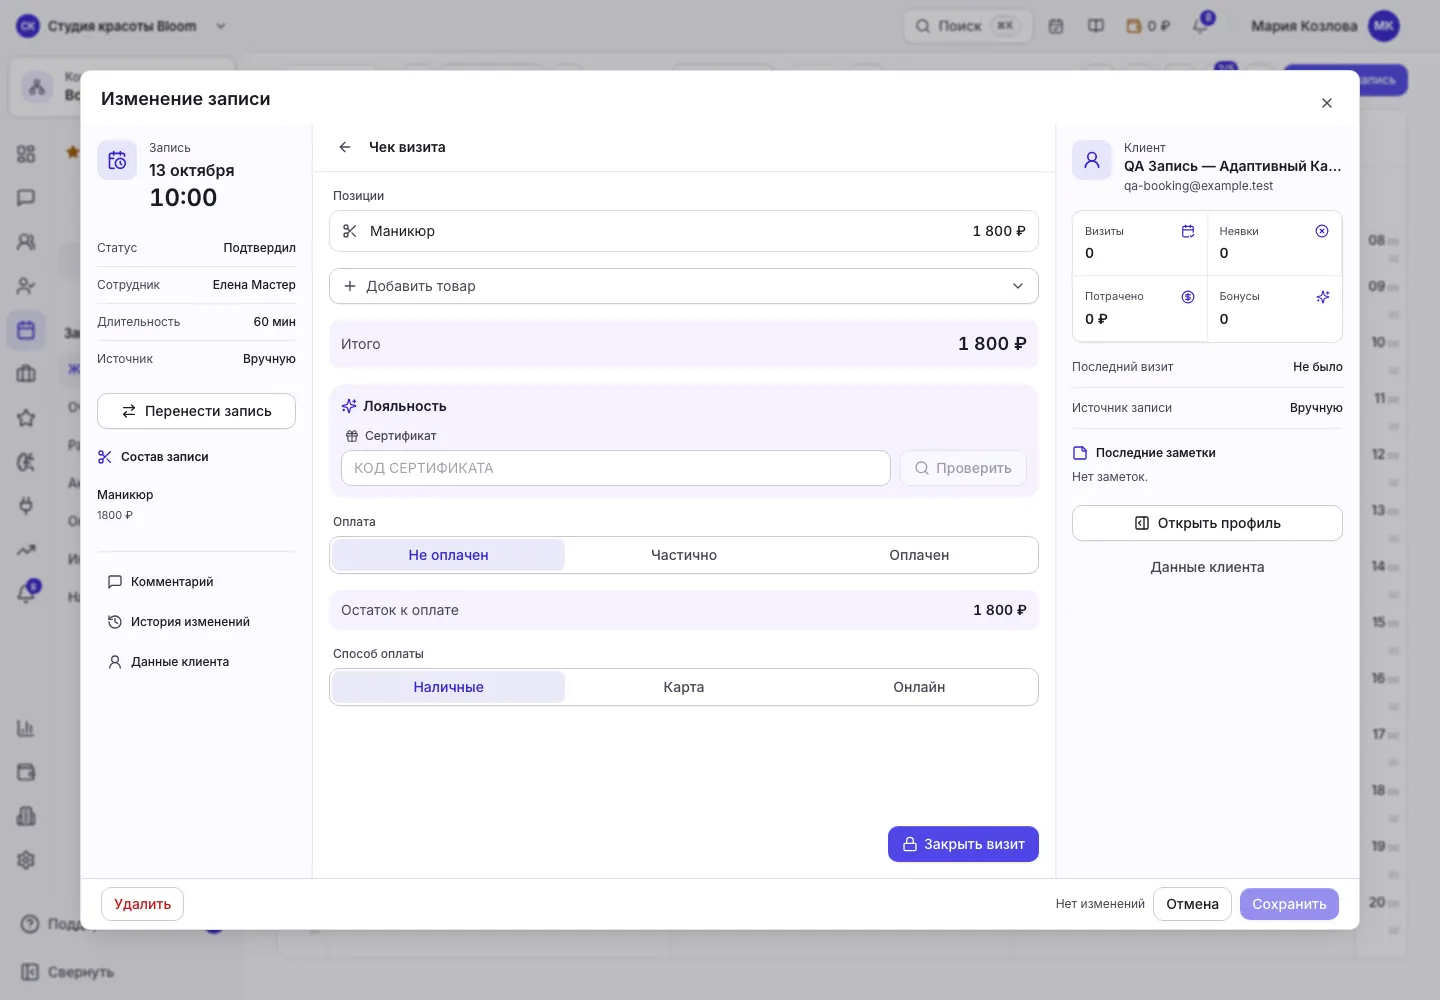The height and width of the screenshot is (1000, 1440).
Task: Click the cross-circle icon in the Неявки card
Action: coord(1322,231)
